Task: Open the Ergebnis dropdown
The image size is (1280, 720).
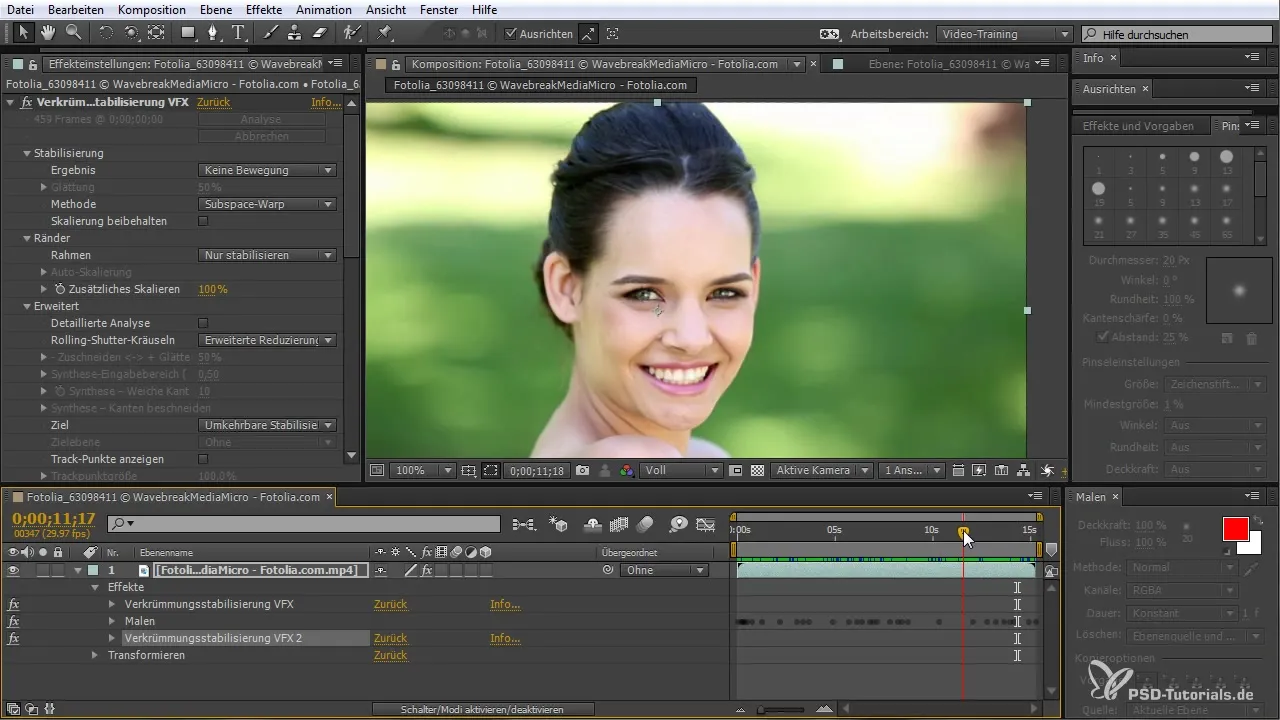Action: [x=267, y=170]
